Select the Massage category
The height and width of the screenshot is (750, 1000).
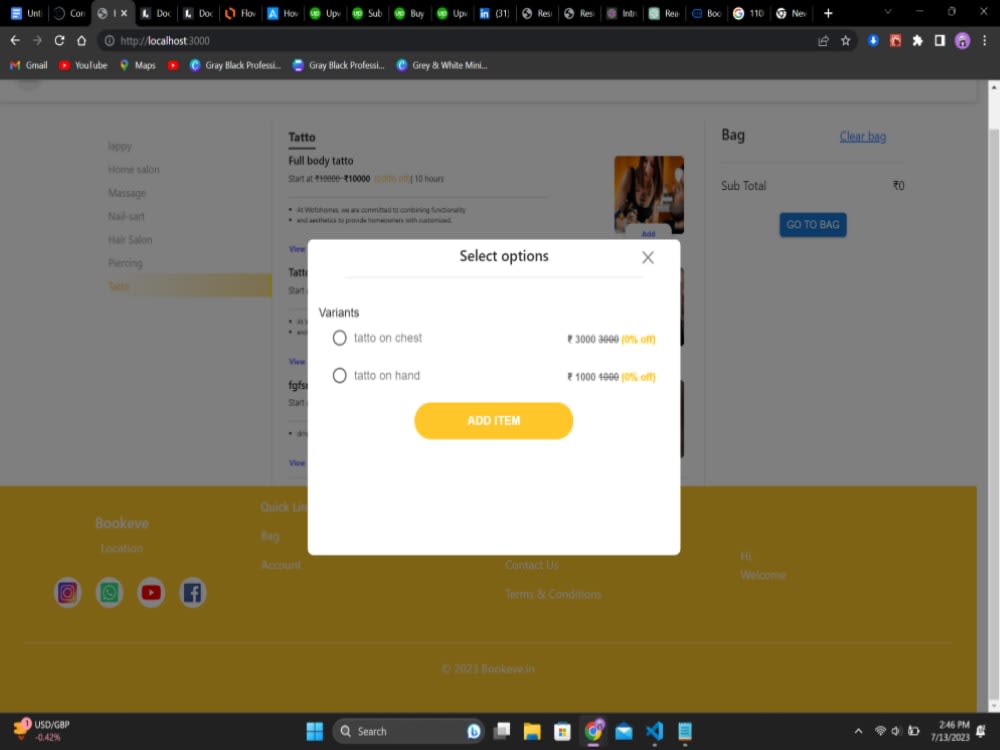[x=127, y=193]
